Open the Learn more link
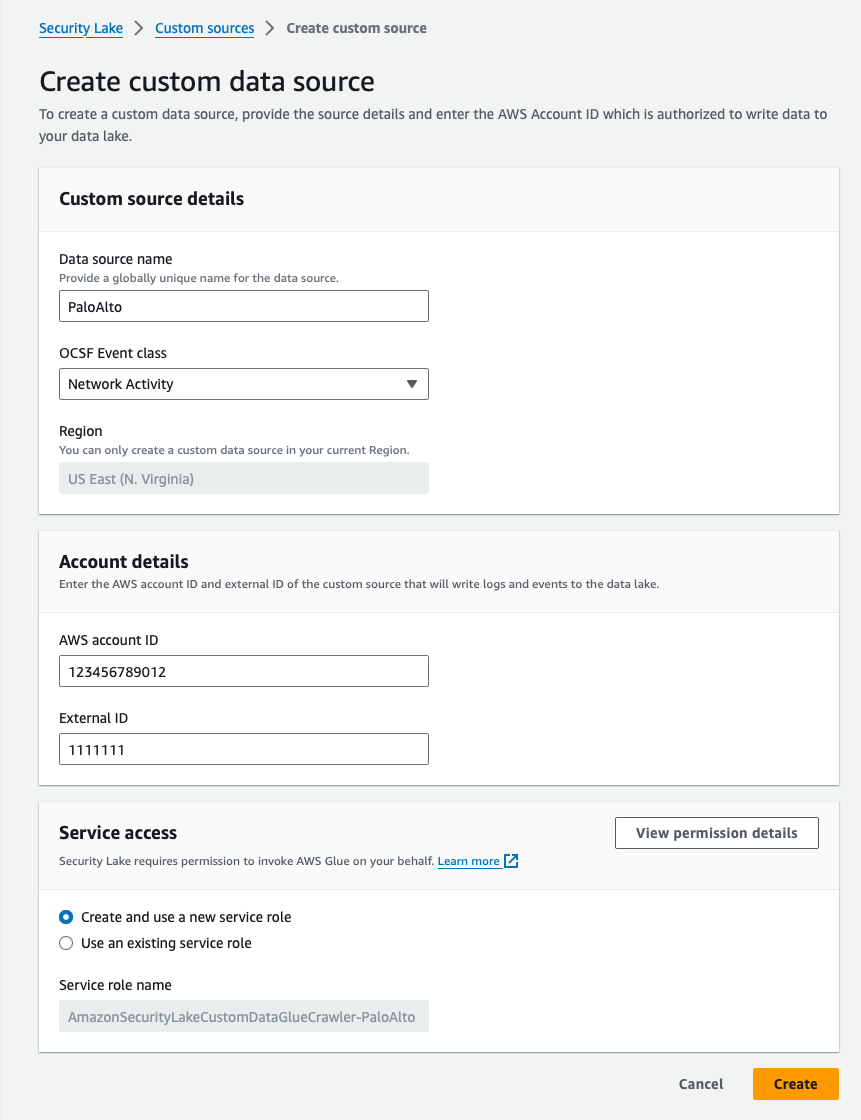The width and height of the screenshot is (861, 1120). pyautogui.click(x=469, y=861)
